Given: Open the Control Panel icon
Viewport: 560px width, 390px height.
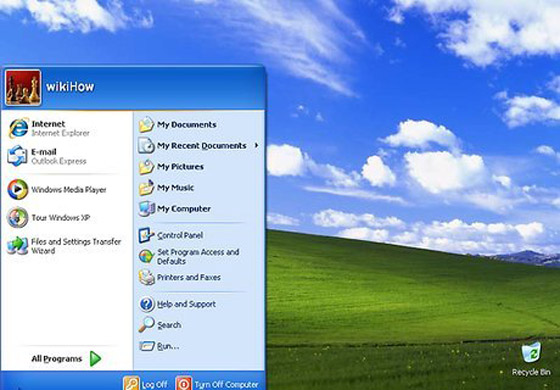Looking at the screenshot, I should point(146,235).
